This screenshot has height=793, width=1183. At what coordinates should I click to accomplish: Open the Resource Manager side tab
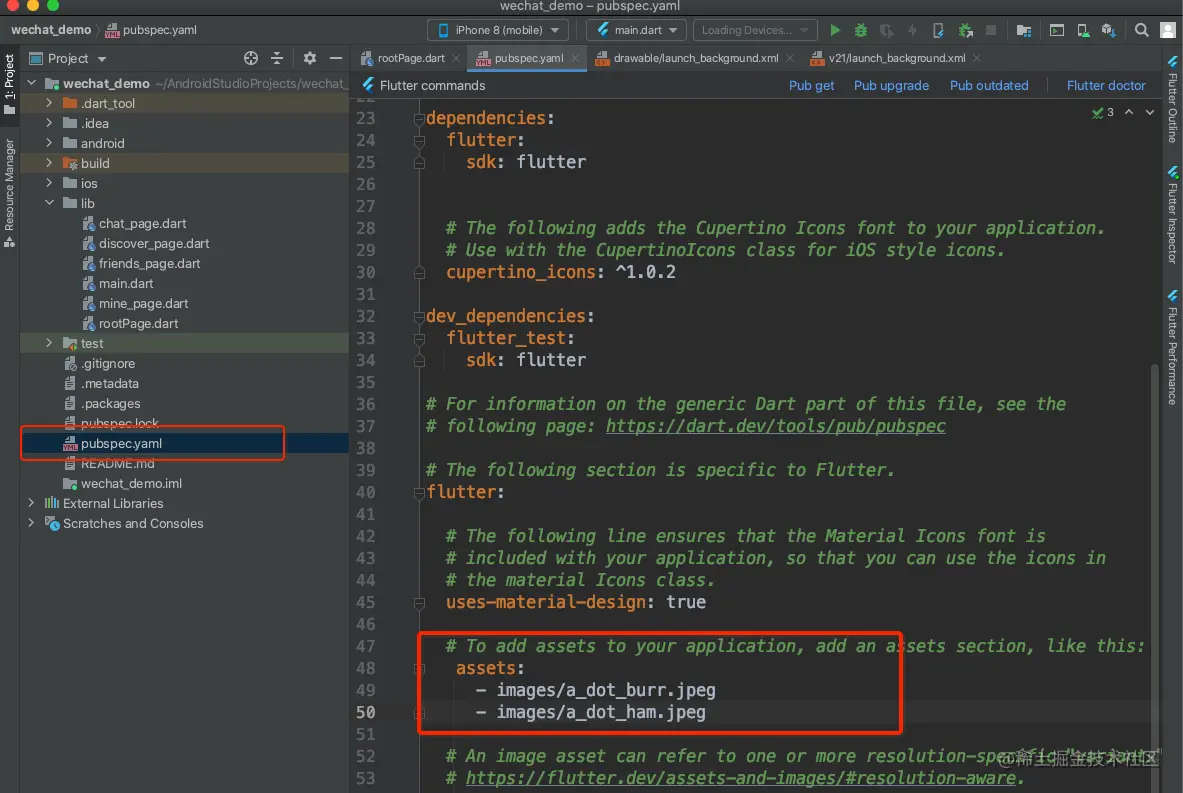click(x=9, y=192)
